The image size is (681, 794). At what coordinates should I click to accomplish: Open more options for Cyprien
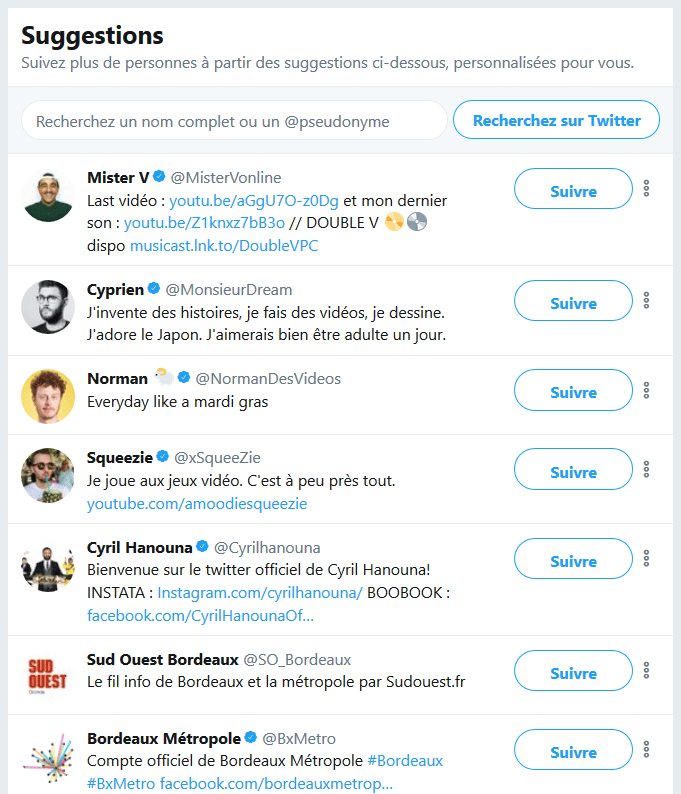(x=647, y=300)
